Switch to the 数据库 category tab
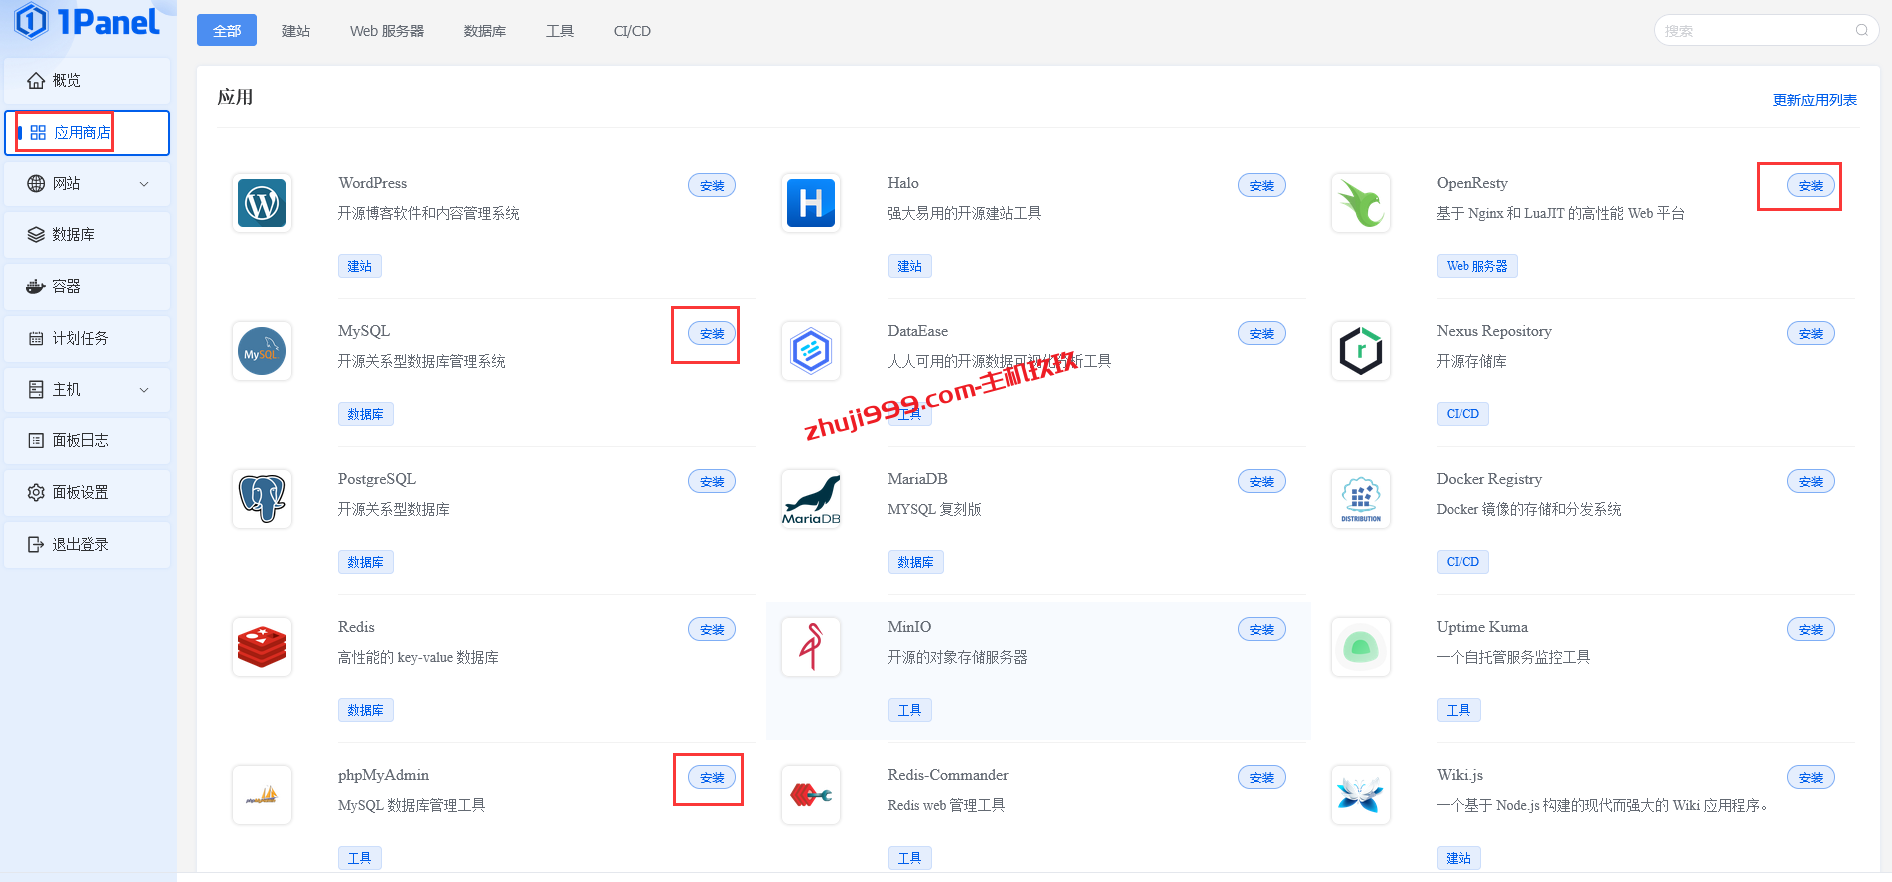 click(485, 31)
